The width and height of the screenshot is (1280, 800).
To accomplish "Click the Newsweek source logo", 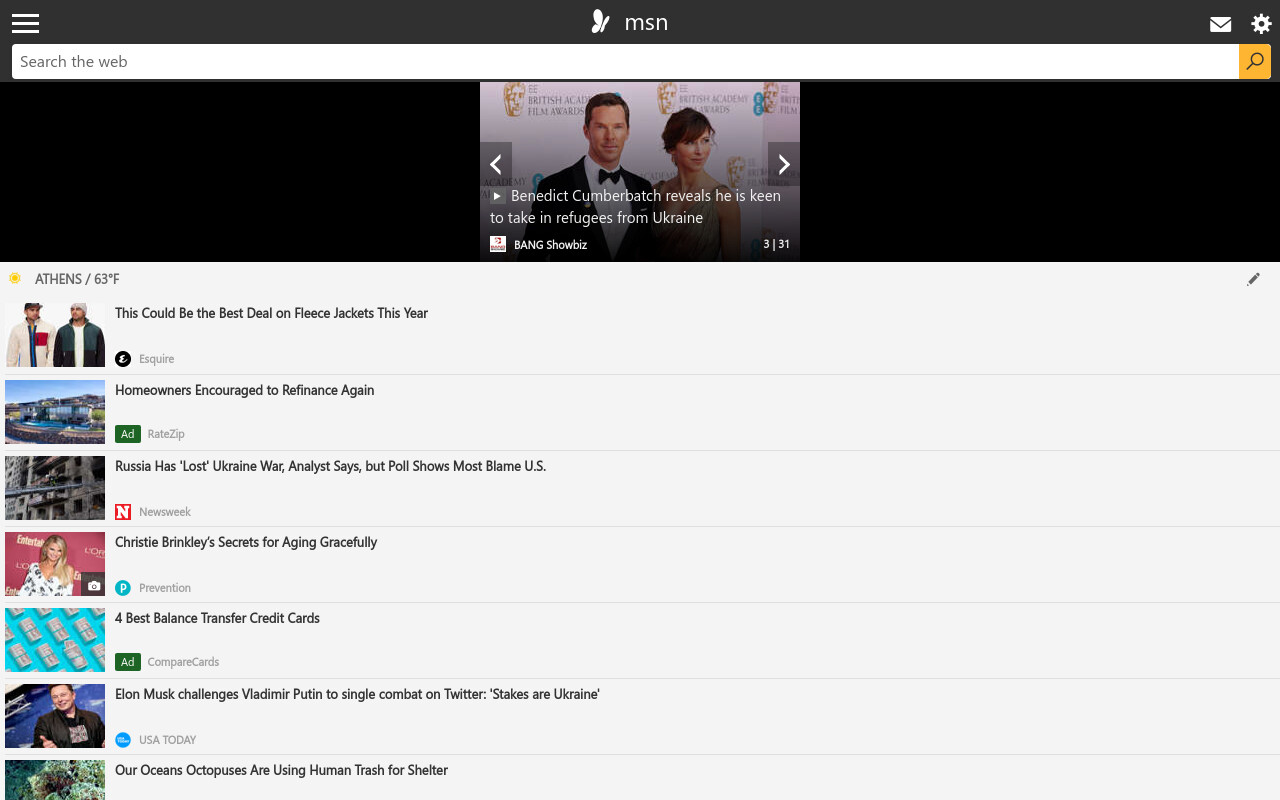I will (x=123, y=512).
